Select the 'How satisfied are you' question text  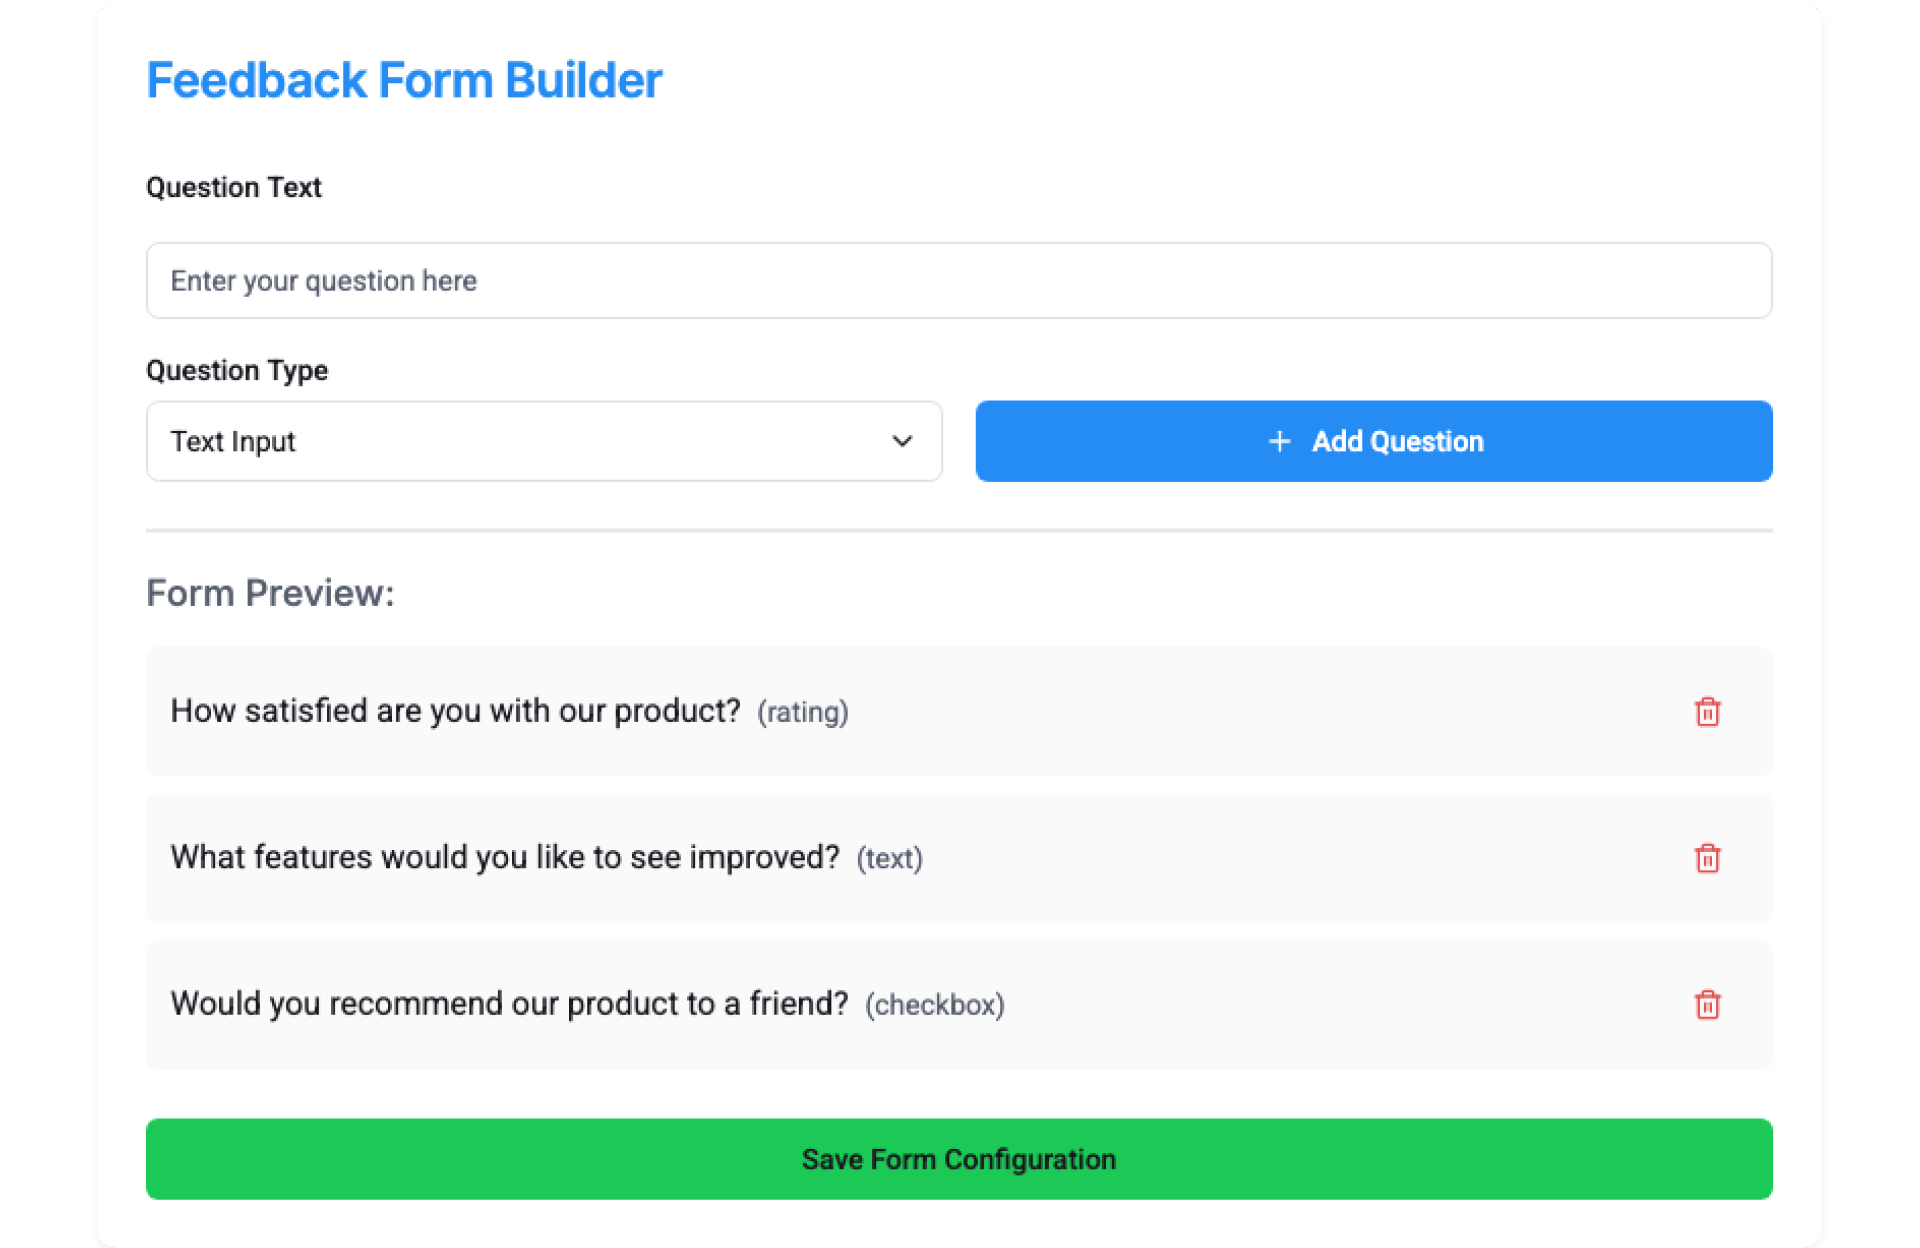click(x=455, y=711)
